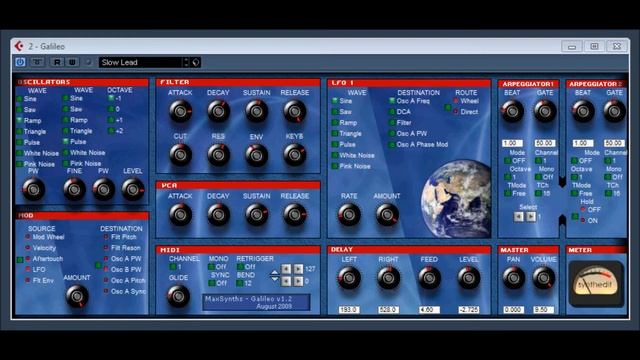Click the LFO 1 Rate knob
640x360 pixels.
coord(349,214)
